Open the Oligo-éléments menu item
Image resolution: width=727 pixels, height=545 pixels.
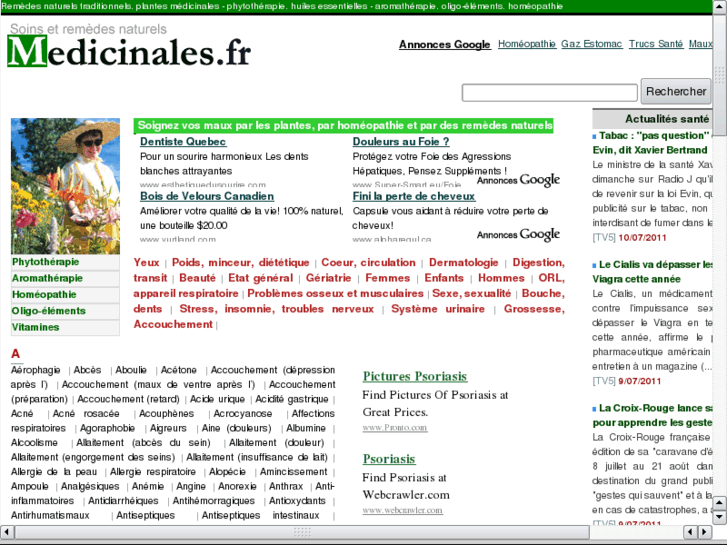pos(49,311)
